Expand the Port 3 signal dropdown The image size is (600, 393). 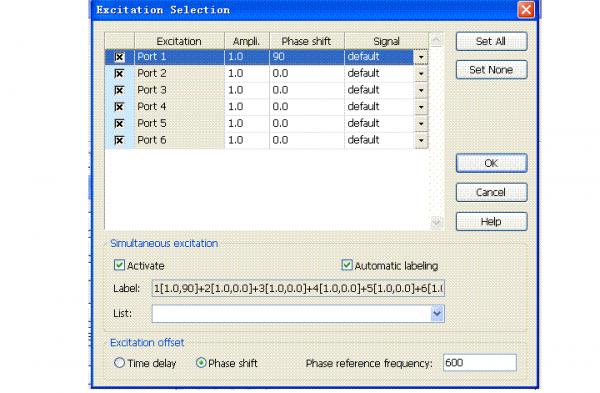click(421, 90)
